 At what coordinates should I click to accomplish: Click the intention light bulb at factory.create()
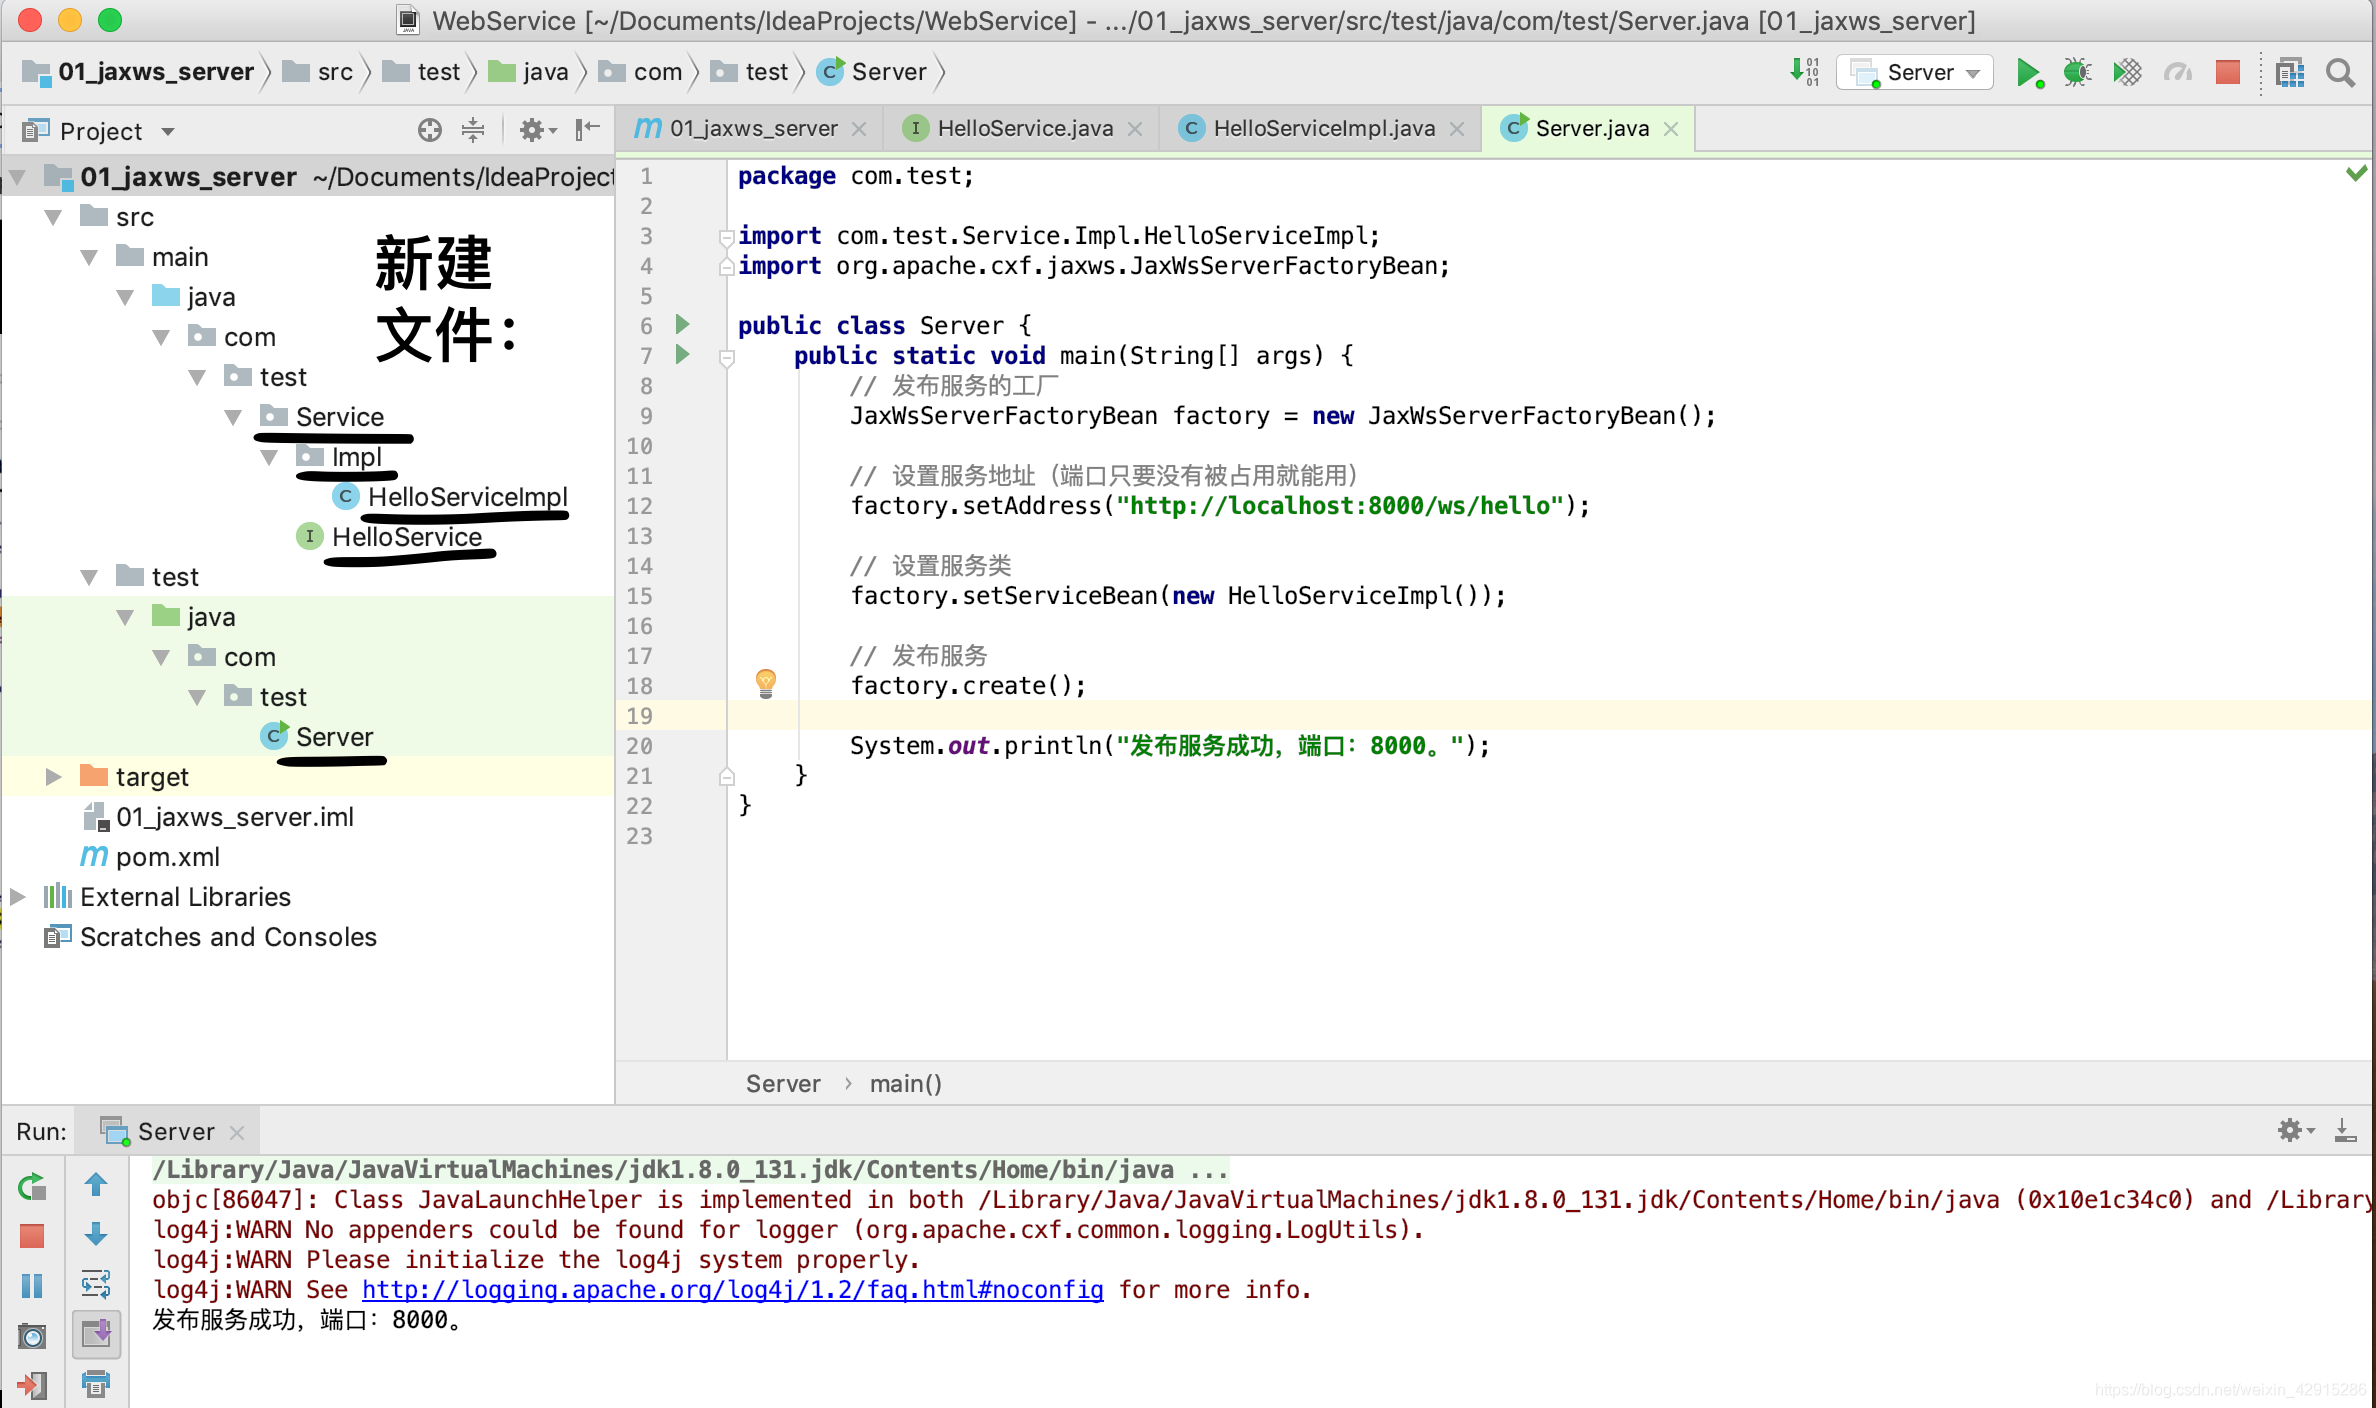click(766, 683)
